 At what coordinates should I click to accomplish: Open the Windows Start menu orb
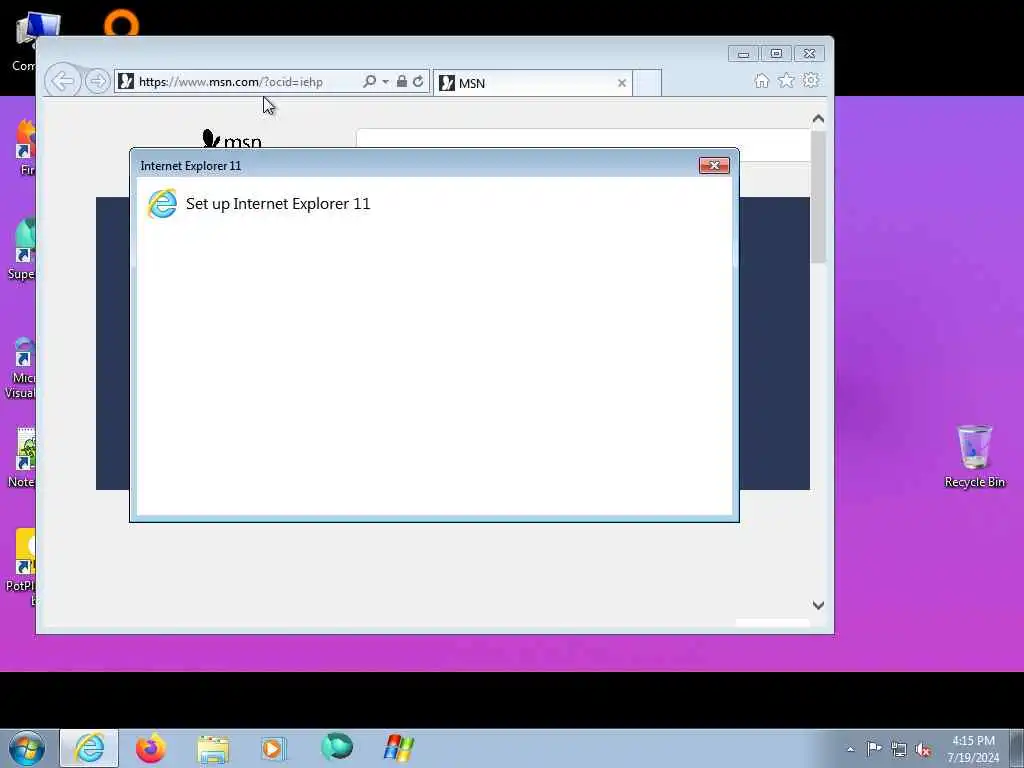[x=27, y=748]
